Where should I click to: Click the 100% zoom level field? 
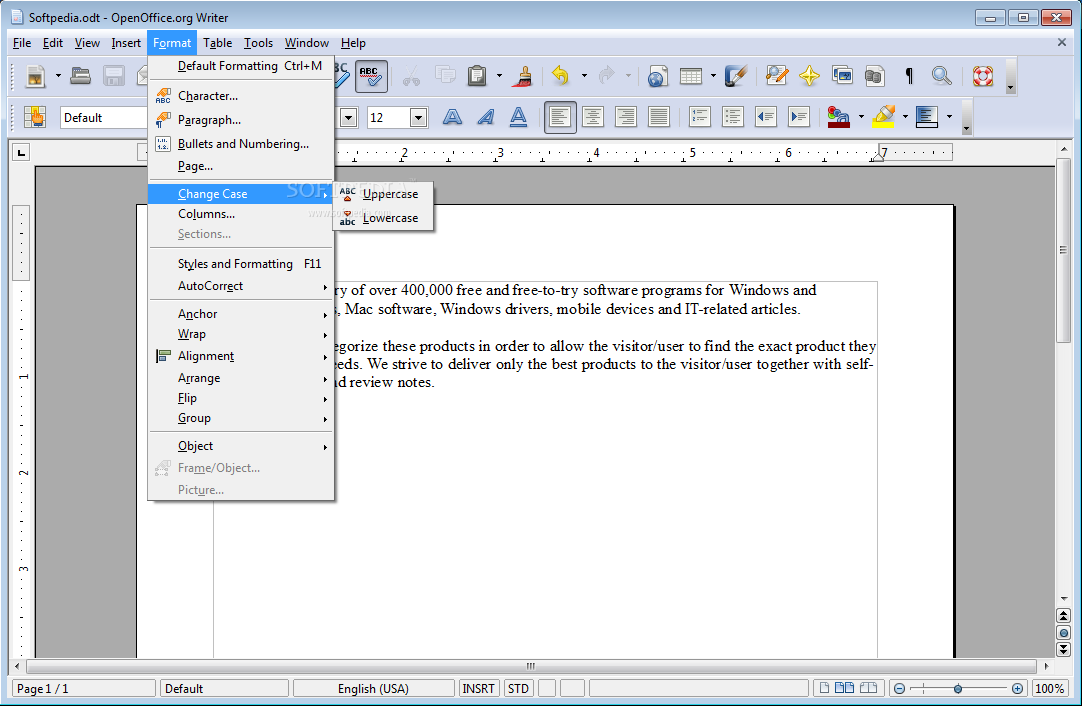pos(1050,689)
